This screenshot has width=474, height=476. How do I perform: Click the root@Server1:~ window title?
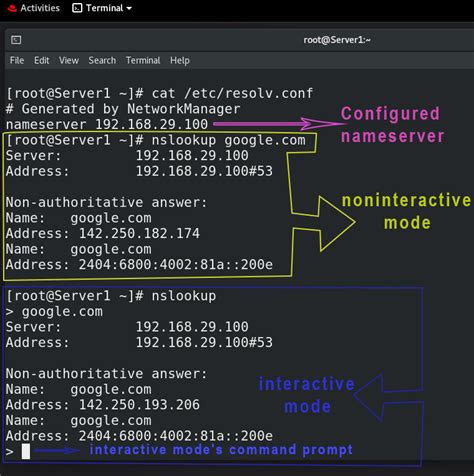pos(337,40)
